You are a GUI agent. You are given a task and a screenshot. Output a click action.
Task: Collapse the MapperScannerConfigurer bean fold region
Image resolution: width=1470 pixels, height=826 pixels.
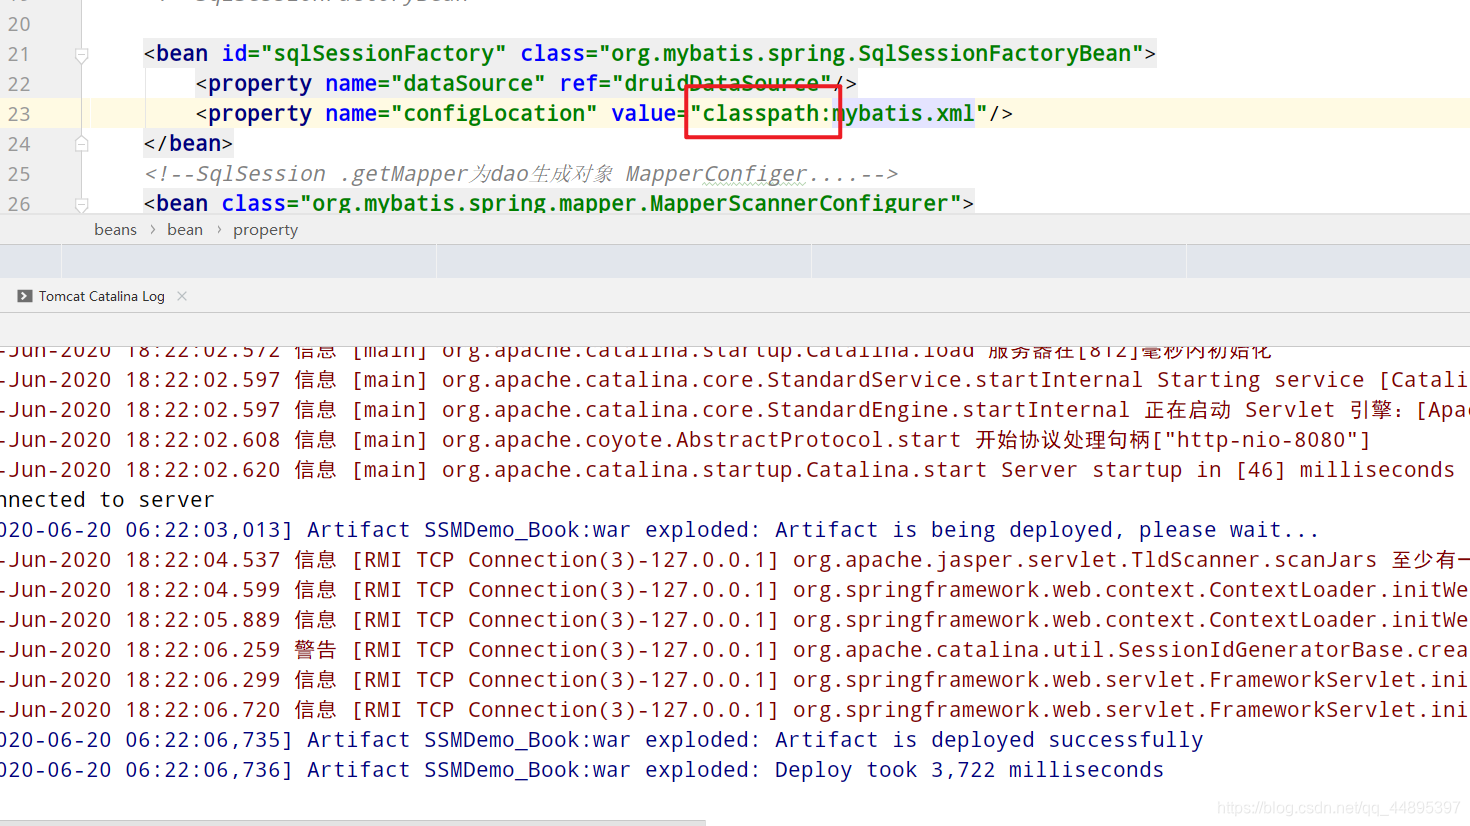(x=81, y=205)
